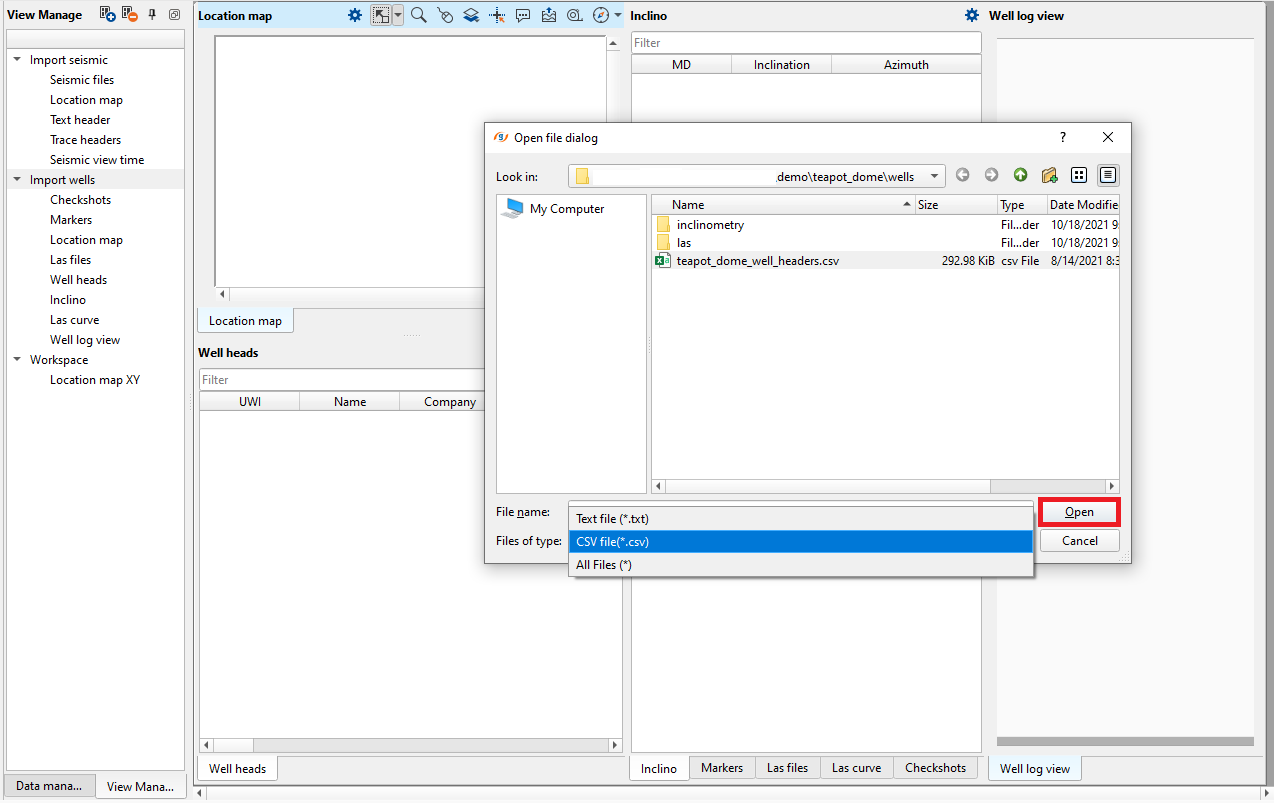Open the Look in folder dropdown

pyautogui.click(x=934, y=175)
